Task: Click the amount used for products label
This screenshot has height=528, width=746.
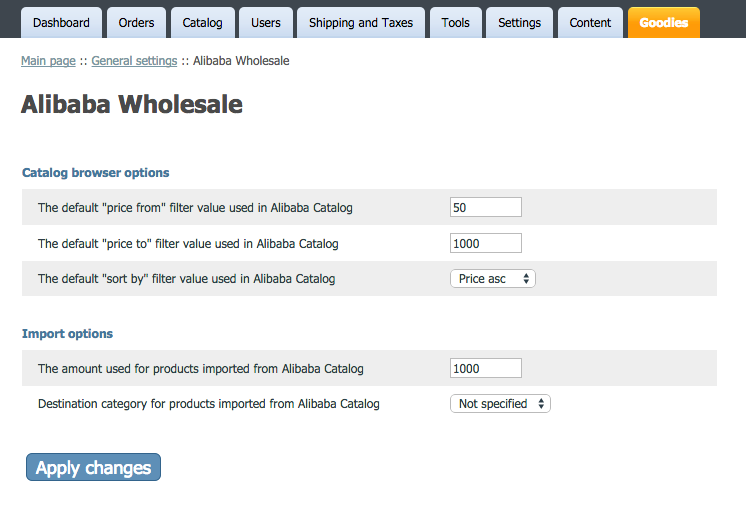Action: coord(201,369)
